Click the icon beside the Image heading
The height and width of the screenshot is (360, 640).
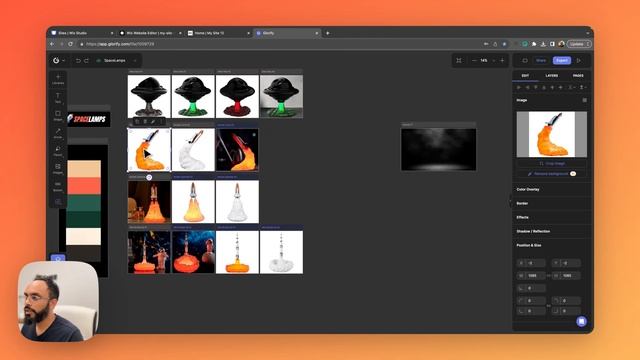click(x=584, y=100)
